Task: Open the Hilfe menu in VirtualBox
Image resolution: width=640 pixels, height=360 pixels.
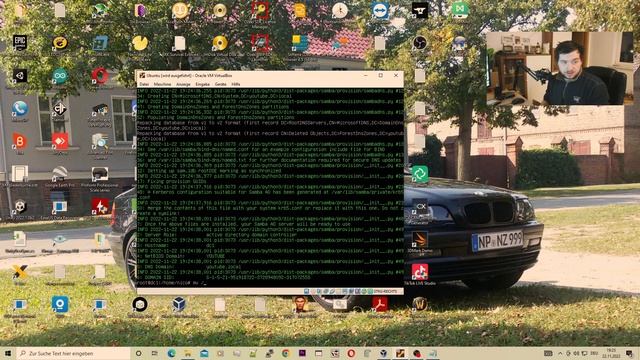Action: (236, 84)
